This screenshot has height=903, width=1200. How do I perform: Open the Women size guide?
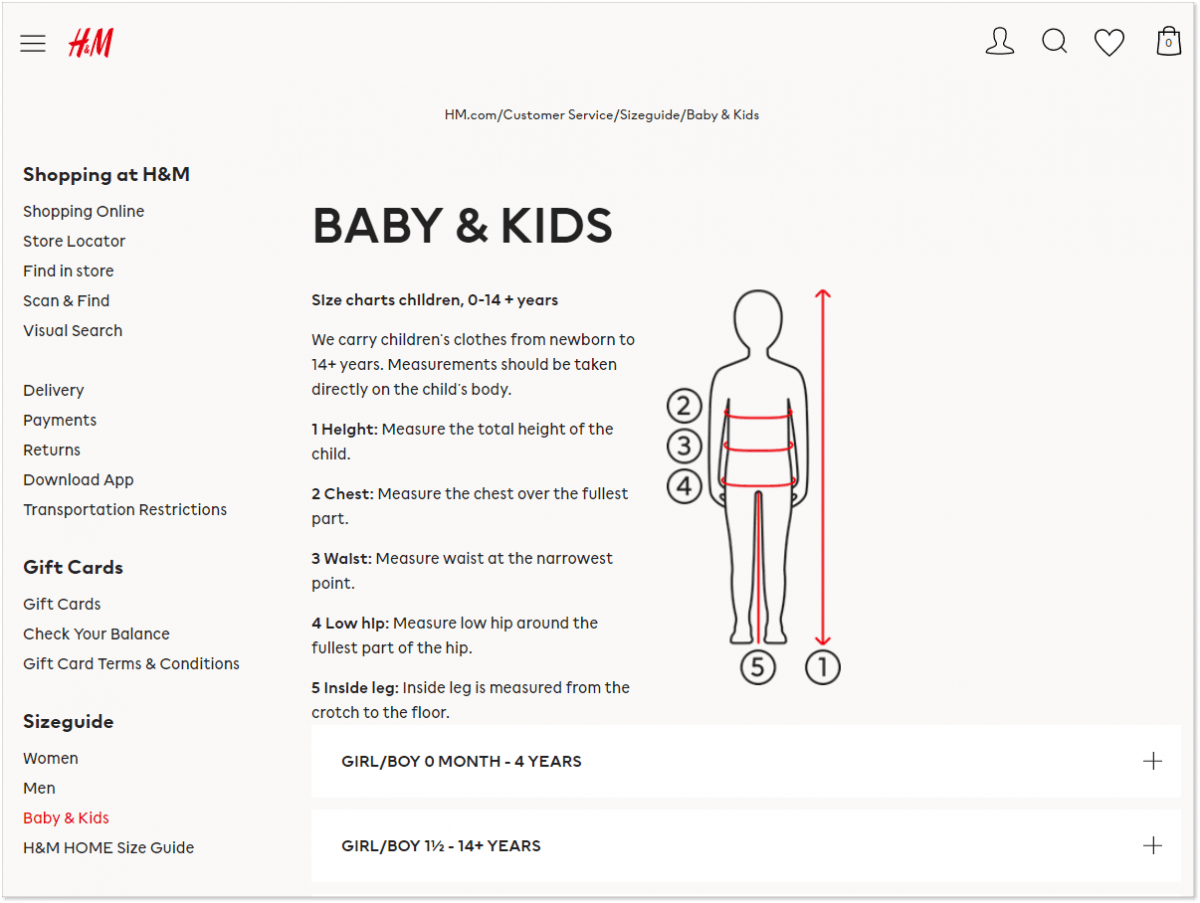(50, 758)
